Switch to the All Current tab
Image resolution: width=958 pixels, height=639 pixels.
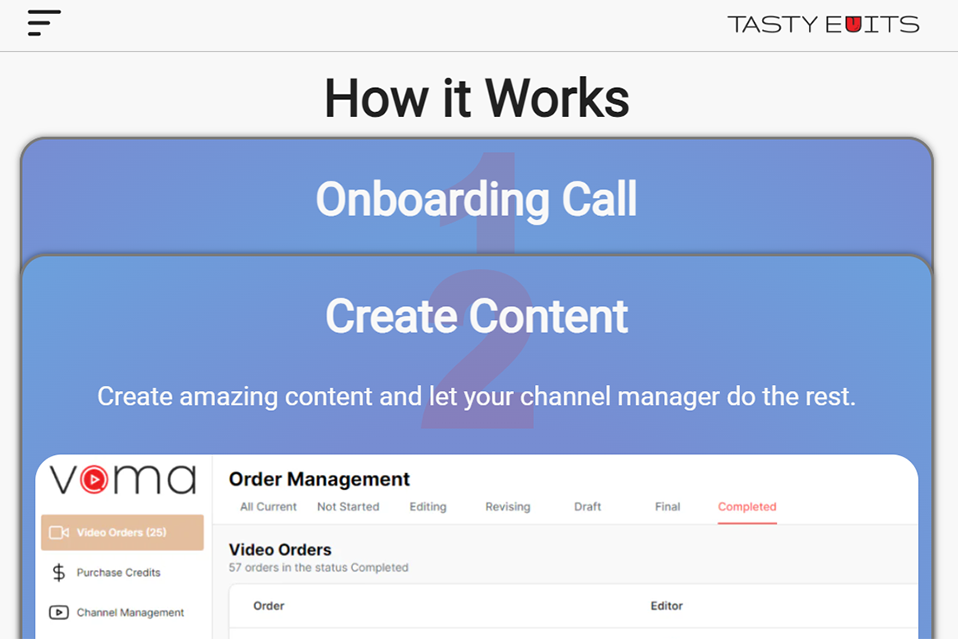pos(268,506)
